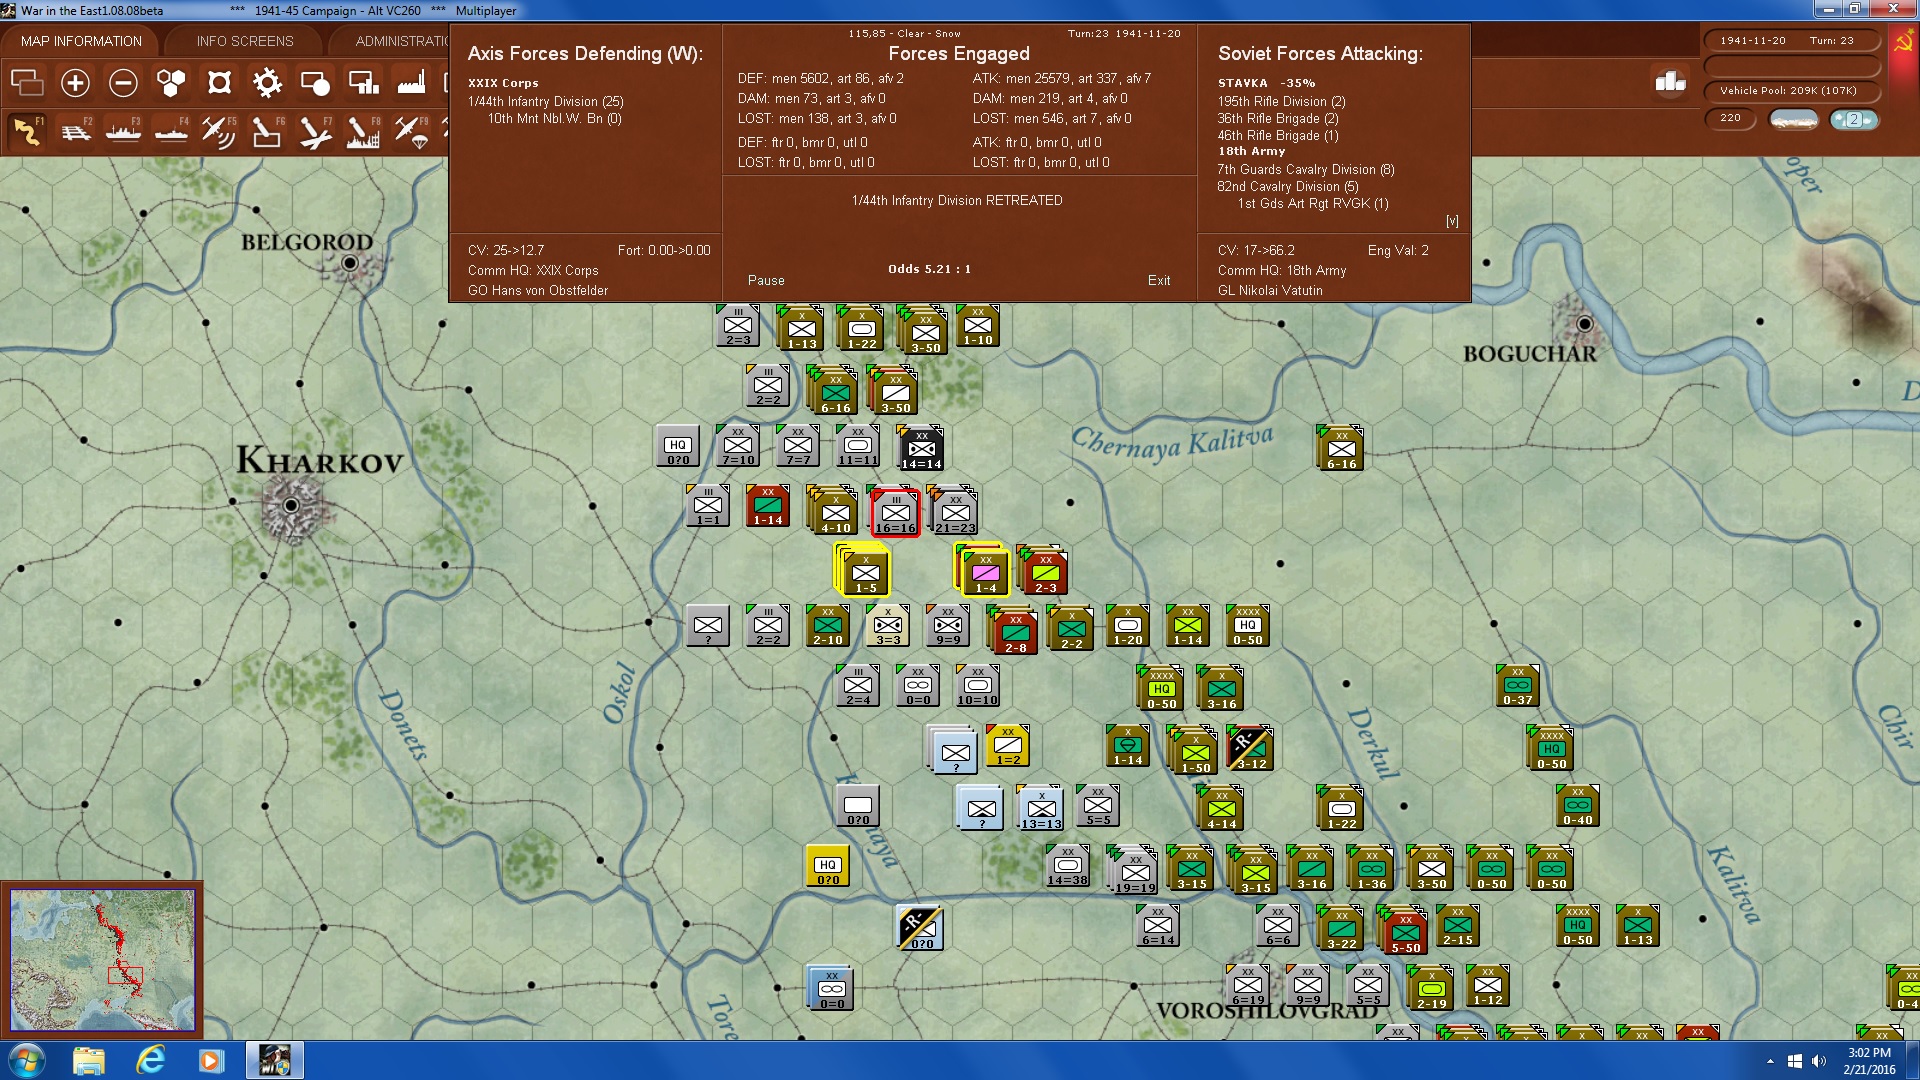
Task: Click the rectangle-and-circle toolbar icon
Action: point(315,83)
